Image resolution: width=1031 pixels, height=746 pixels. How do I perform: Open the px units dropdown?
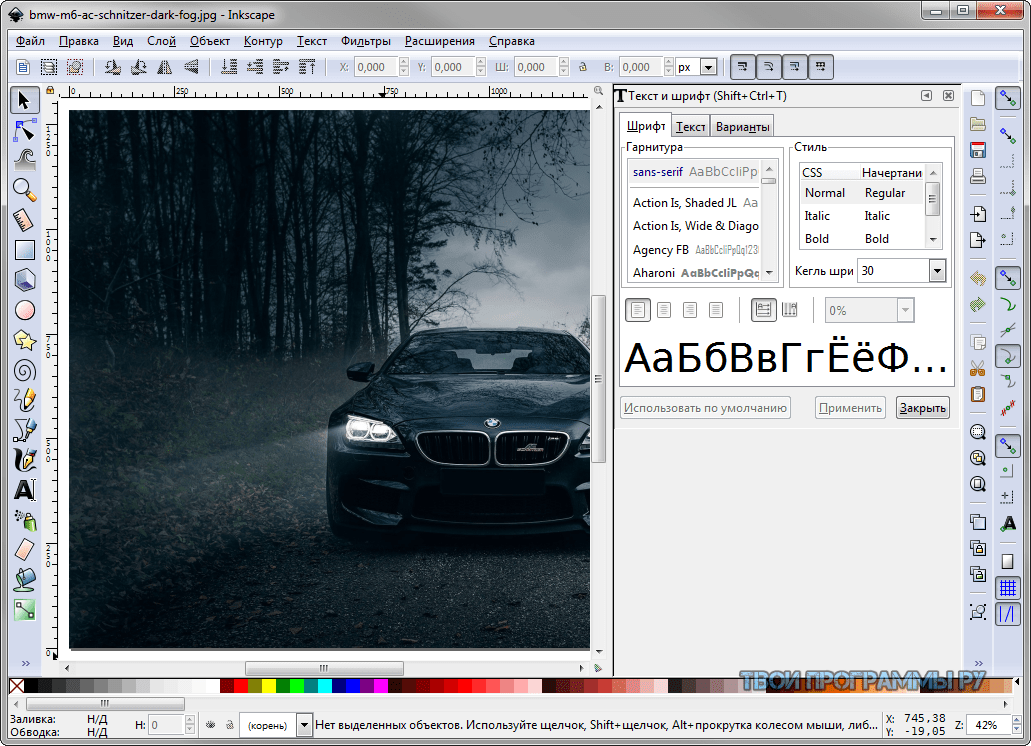(709, 67)
